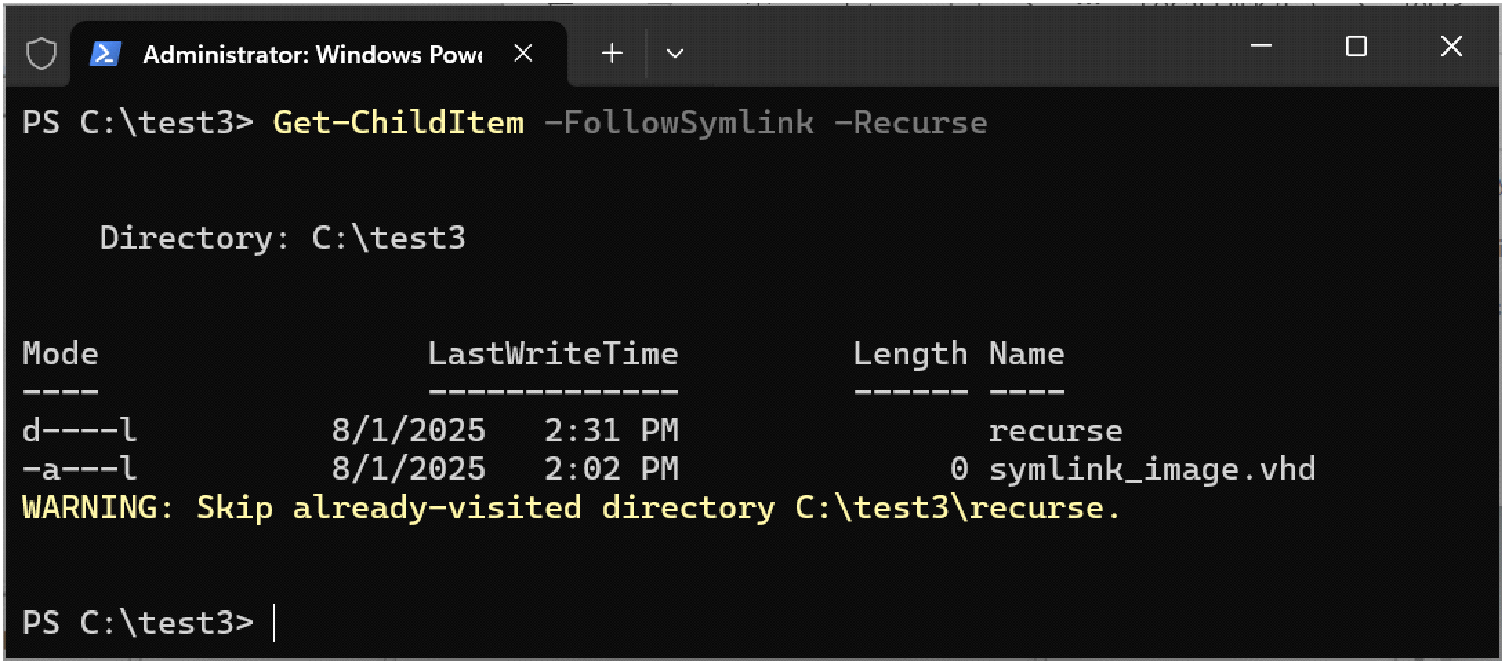
Task: Close the terminal window
Action: point(1451,46)
